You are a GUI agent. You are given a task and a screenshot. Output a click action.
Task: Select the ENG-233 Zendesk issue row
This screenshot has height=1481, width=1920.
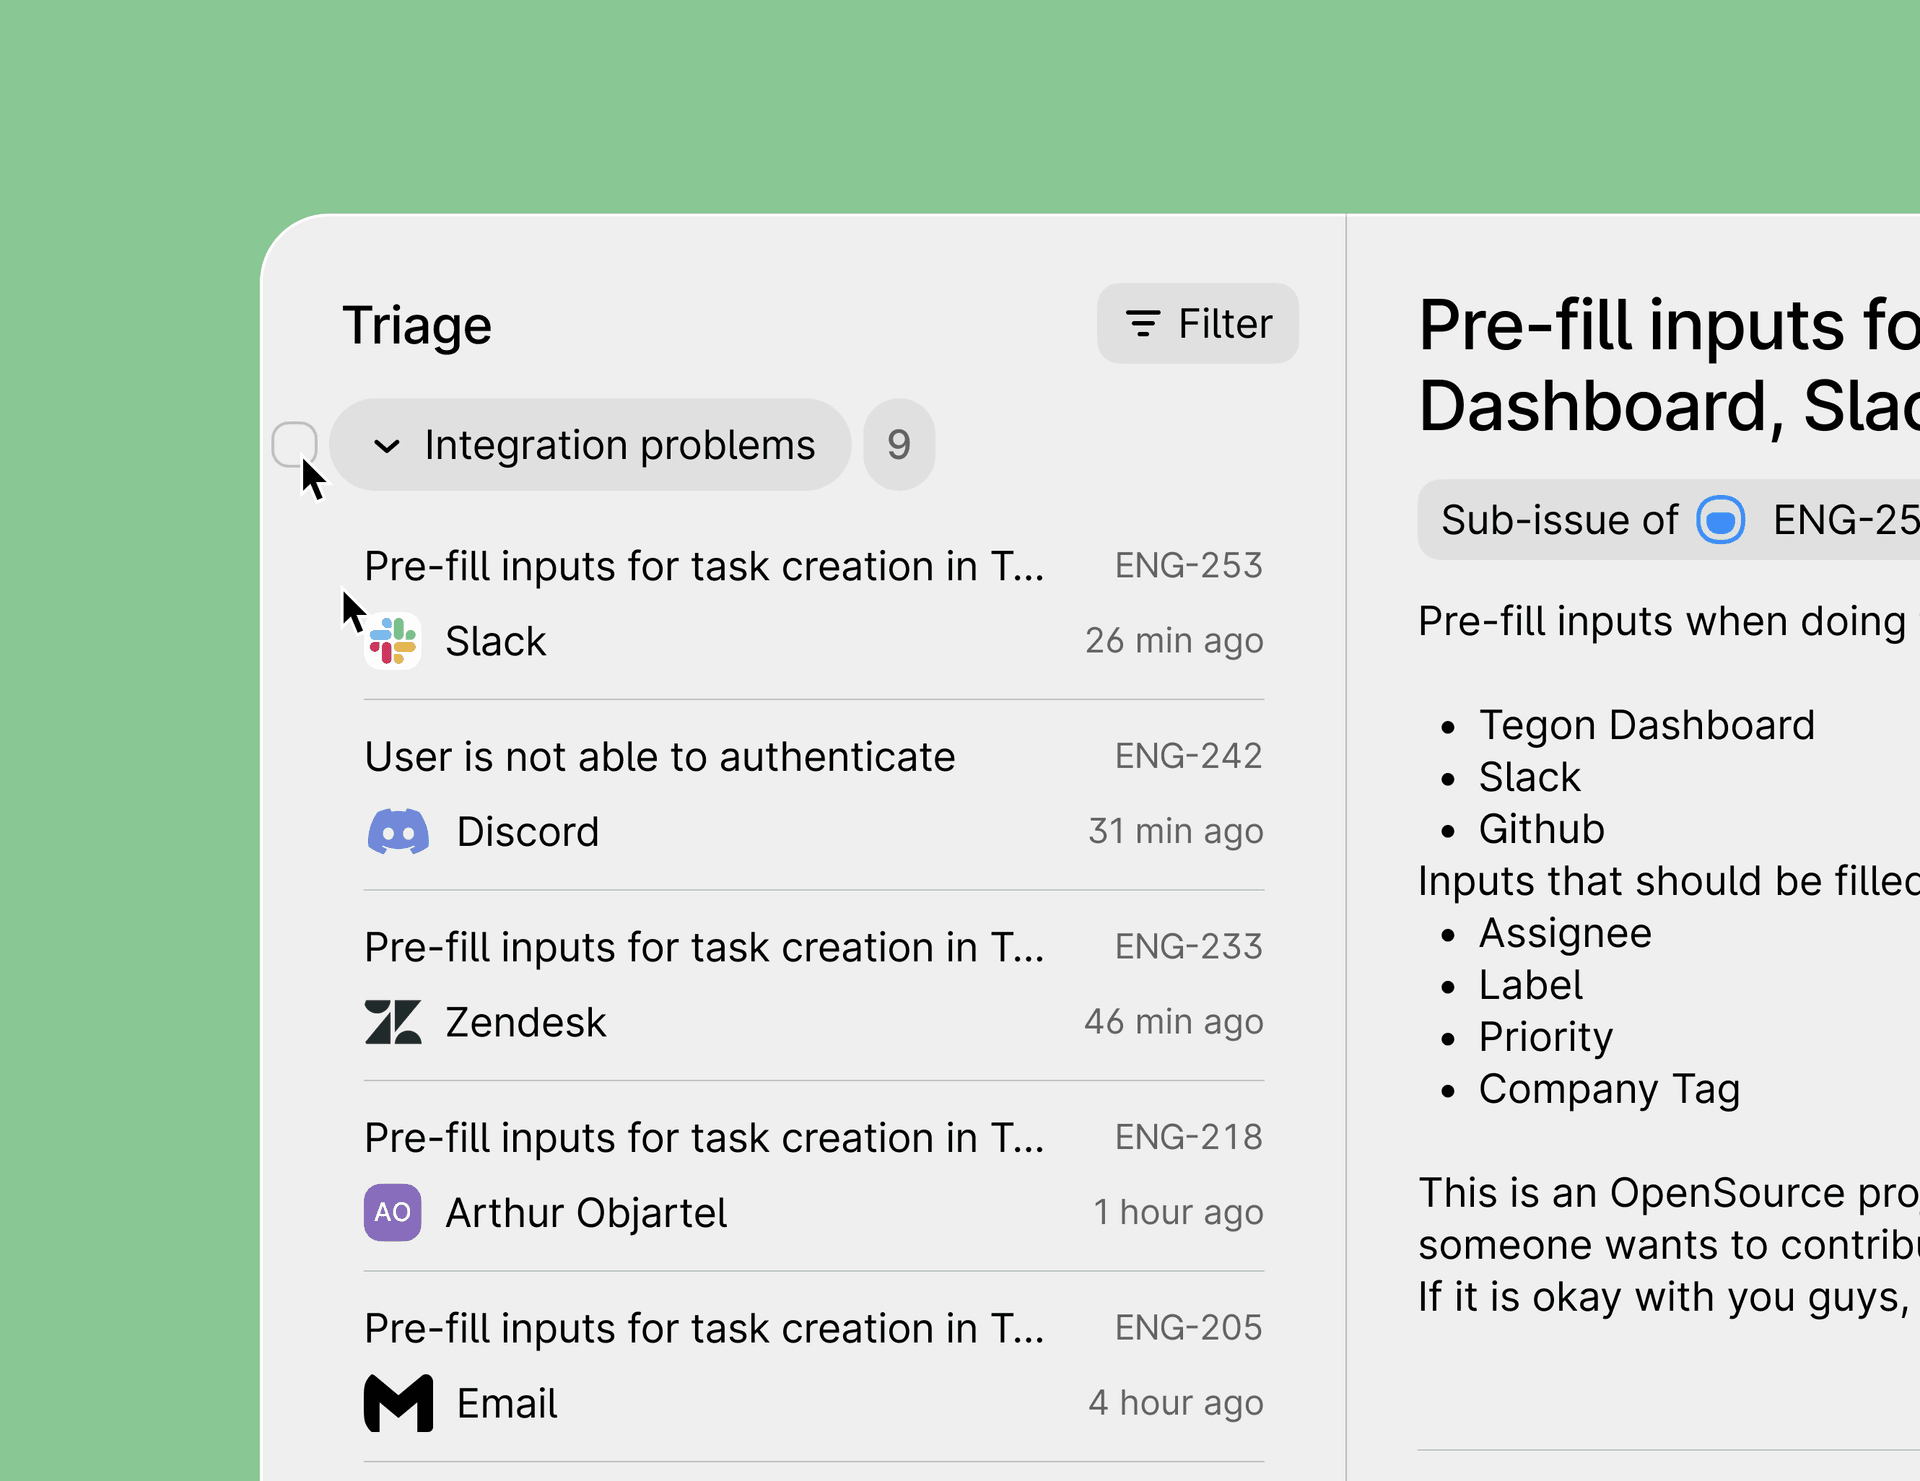pyautogui.click(x=704, y=947)
